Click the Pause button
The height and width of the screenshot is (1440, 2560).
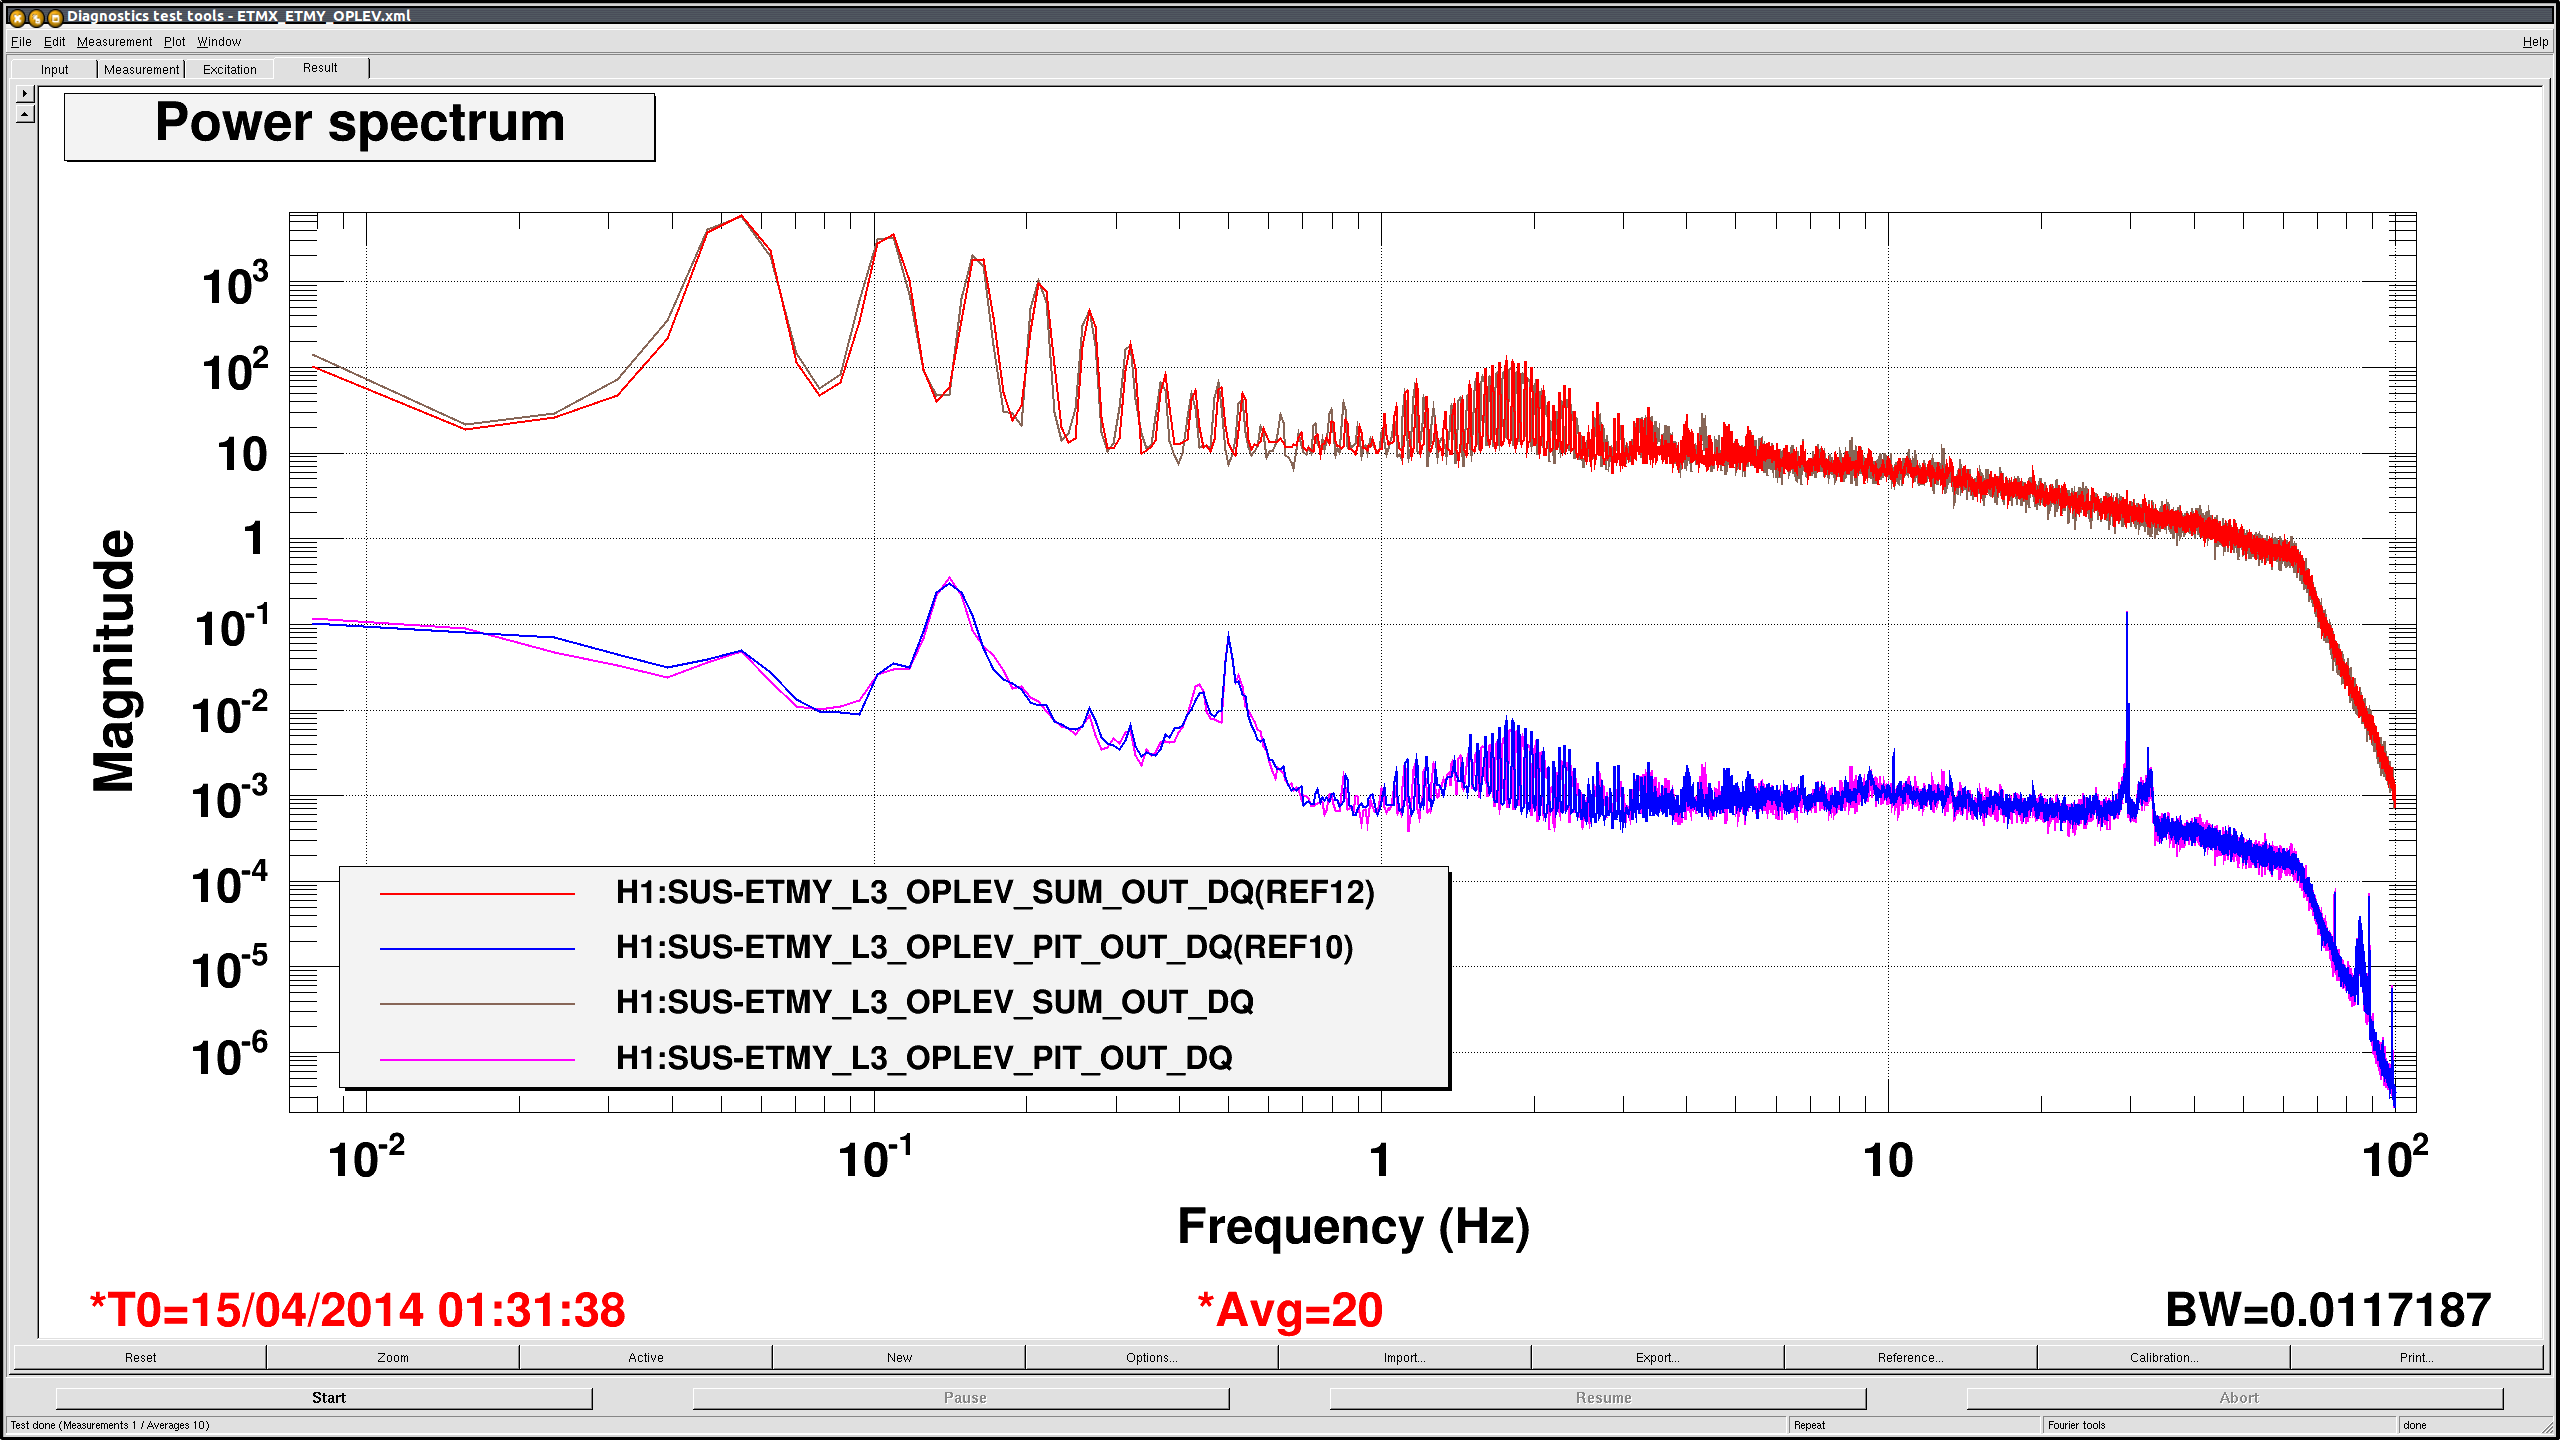click(x=962, y=1398)
